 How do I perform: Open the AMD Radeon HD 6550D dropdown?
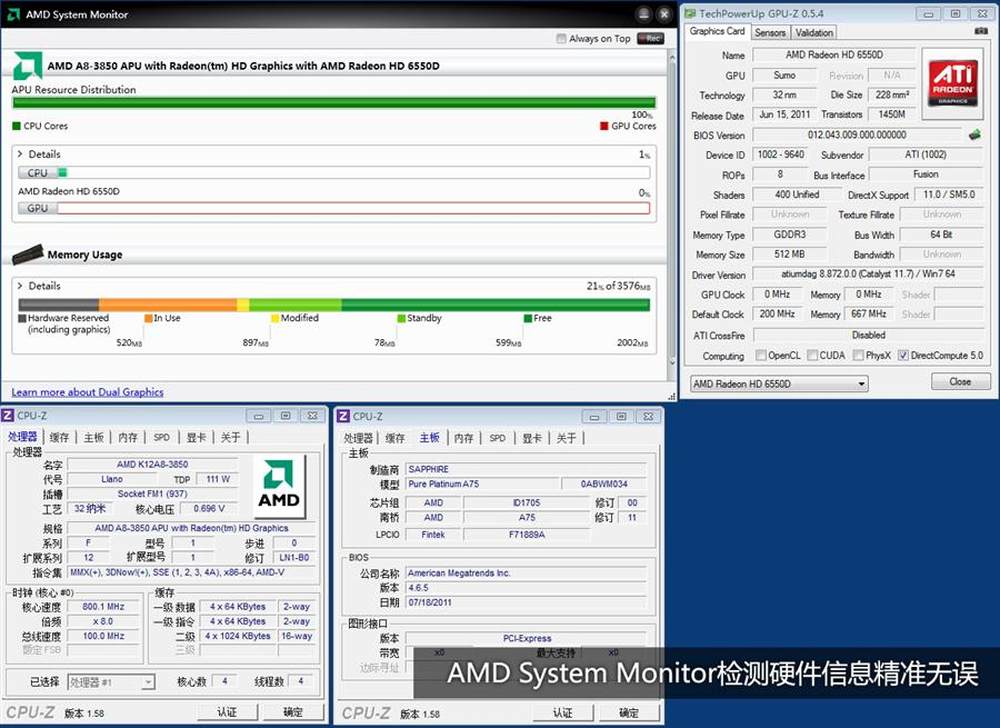(778, 383)
